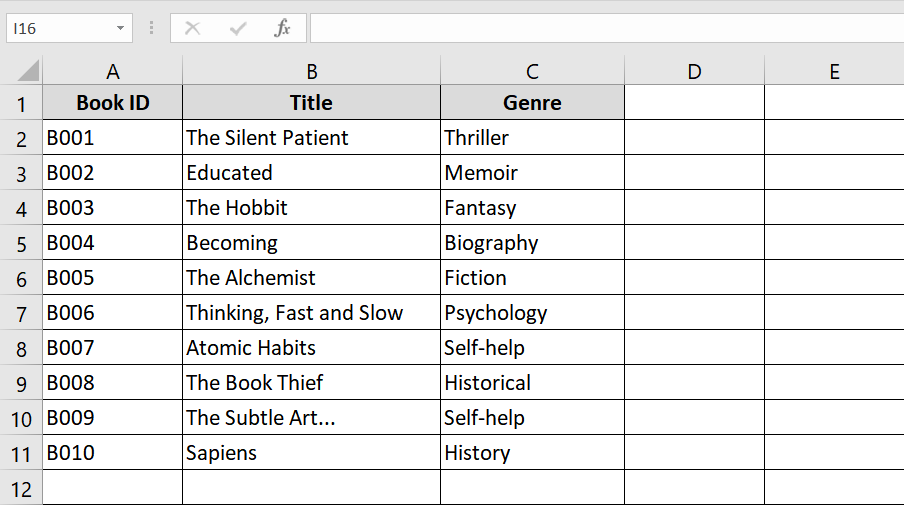Image resolution: width=904 pixels, height=505 pixels.
Task: Click the Genre header cell
Action: pos(532,103)
